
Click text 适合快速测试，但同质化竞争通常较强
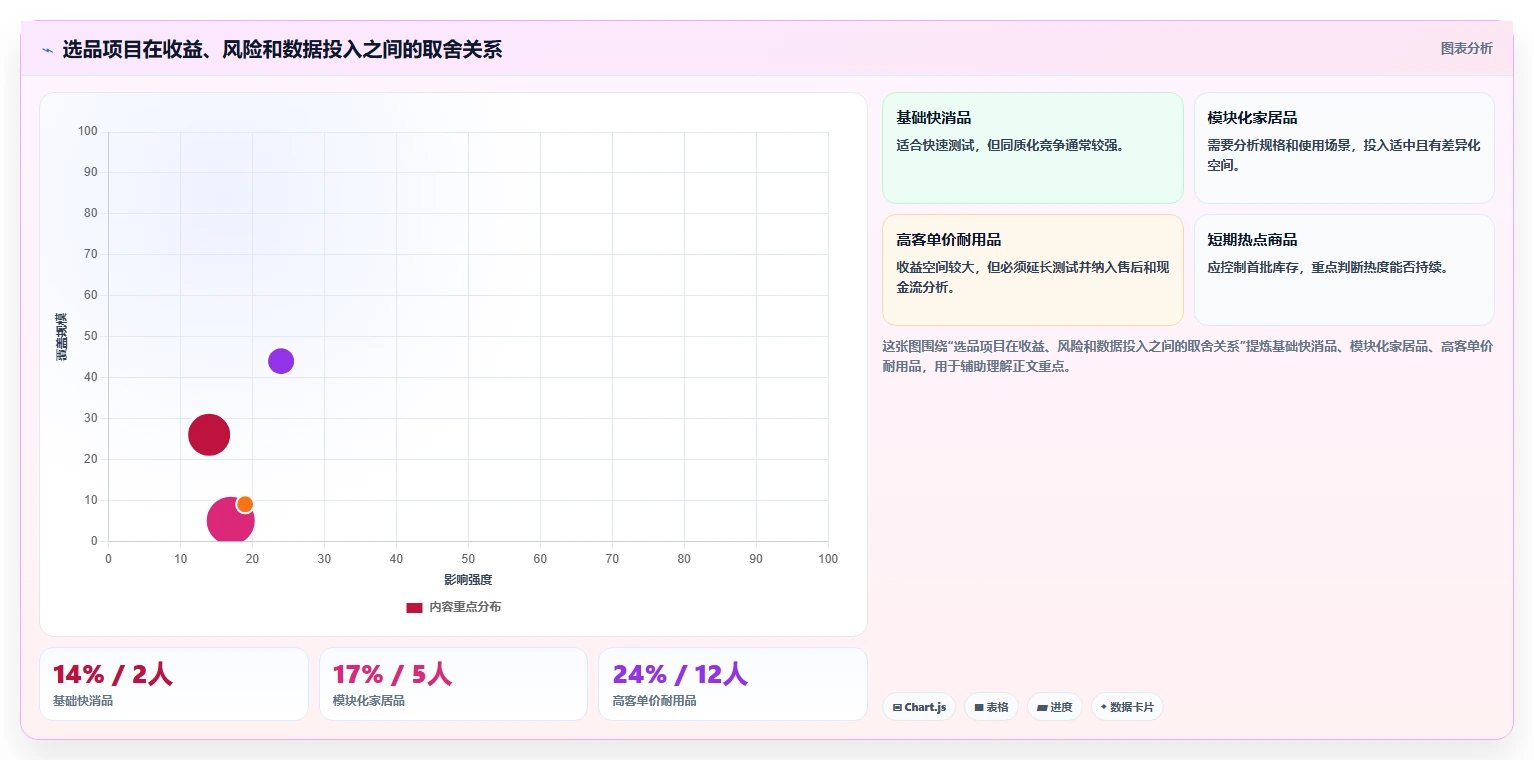[1010, 145]
